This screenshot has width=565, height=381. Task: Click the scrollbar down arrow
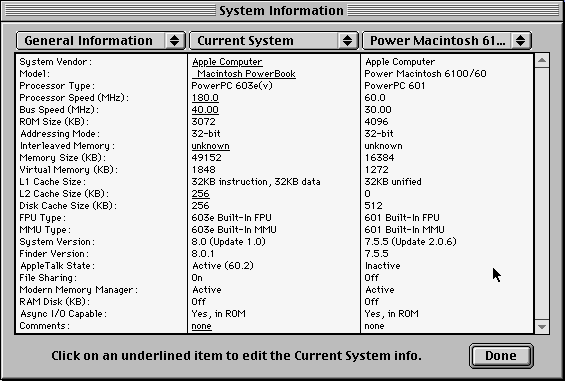coord(542,327)
